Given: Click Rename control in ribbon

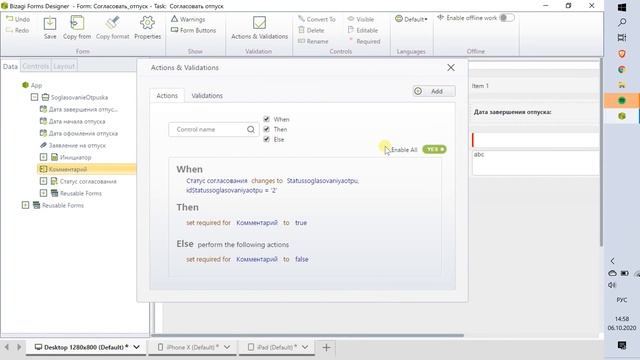Looking at the screenshot, I should (x=313, y=41).
